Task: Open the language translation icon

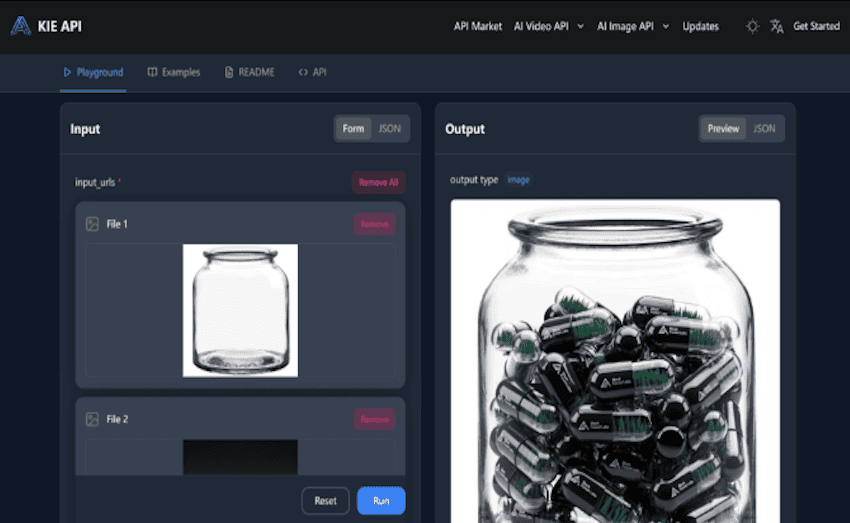Action: (x=777, y=26)
